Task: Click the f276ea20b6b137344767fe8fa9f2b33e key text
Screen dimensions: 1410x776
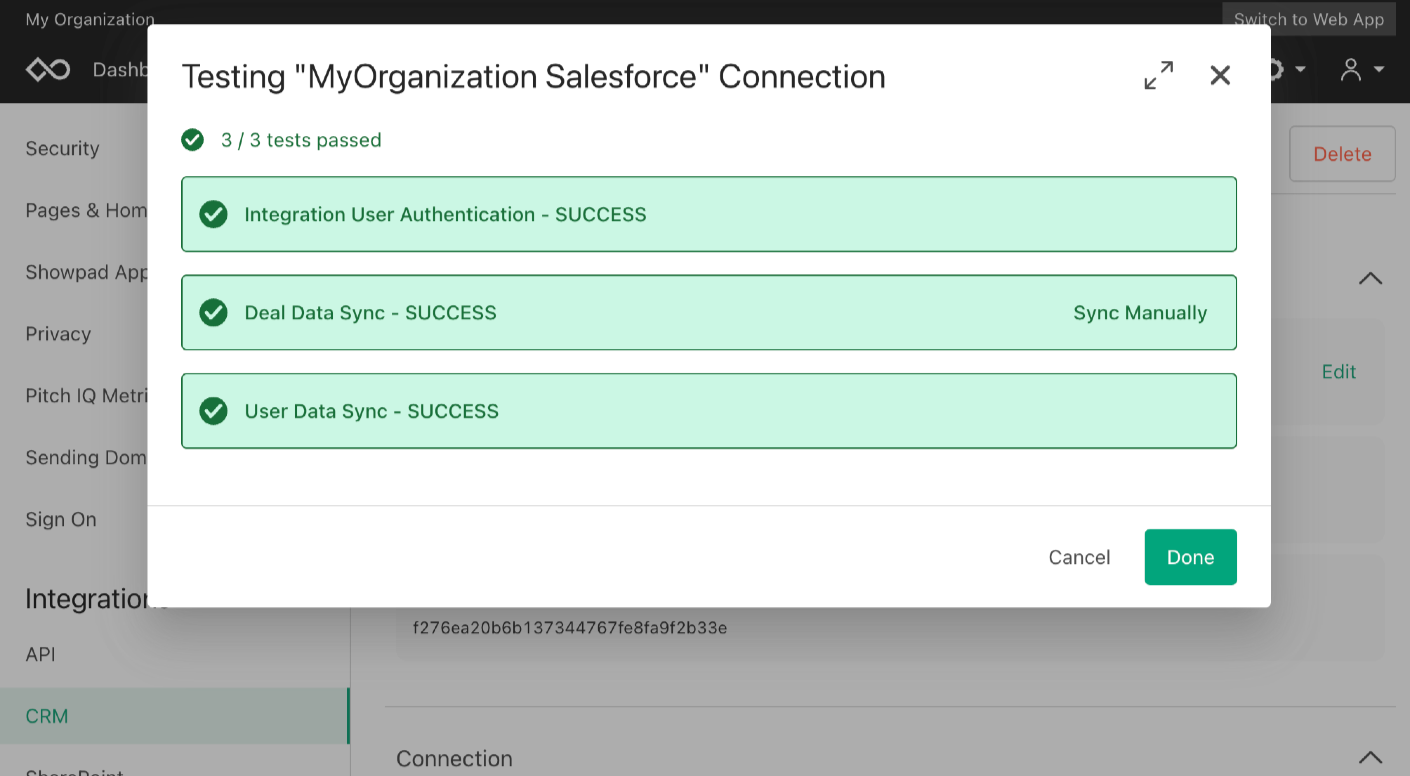Action: 569,628
